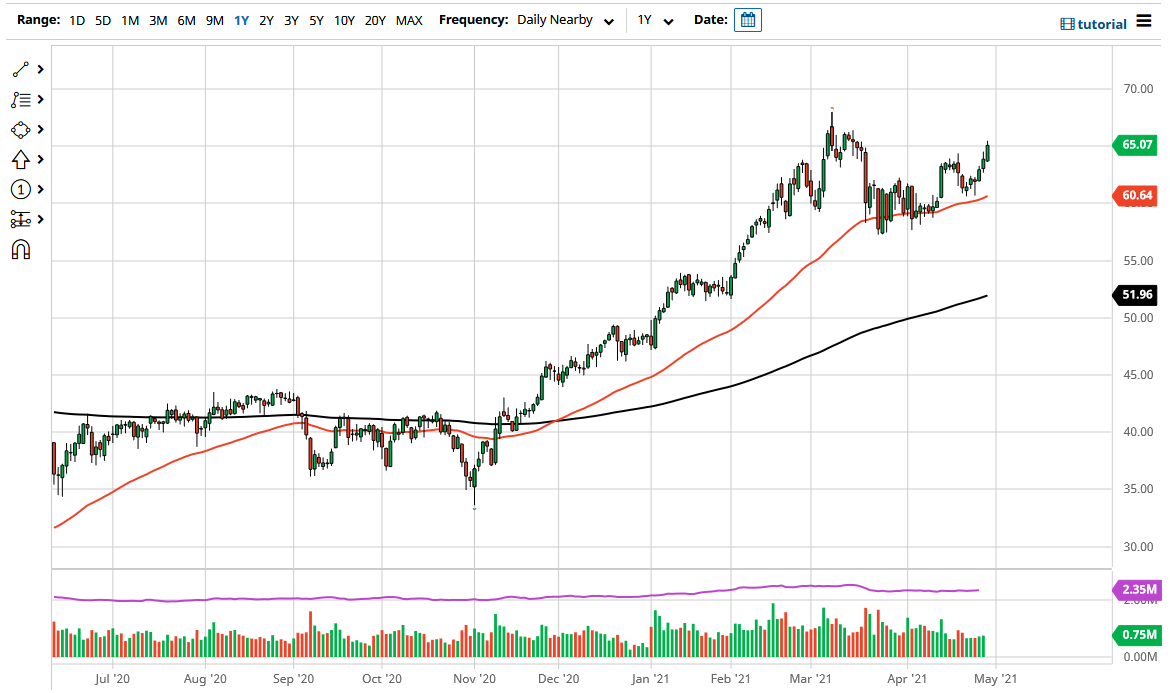Open the annotation notes tool

[20, 99]
